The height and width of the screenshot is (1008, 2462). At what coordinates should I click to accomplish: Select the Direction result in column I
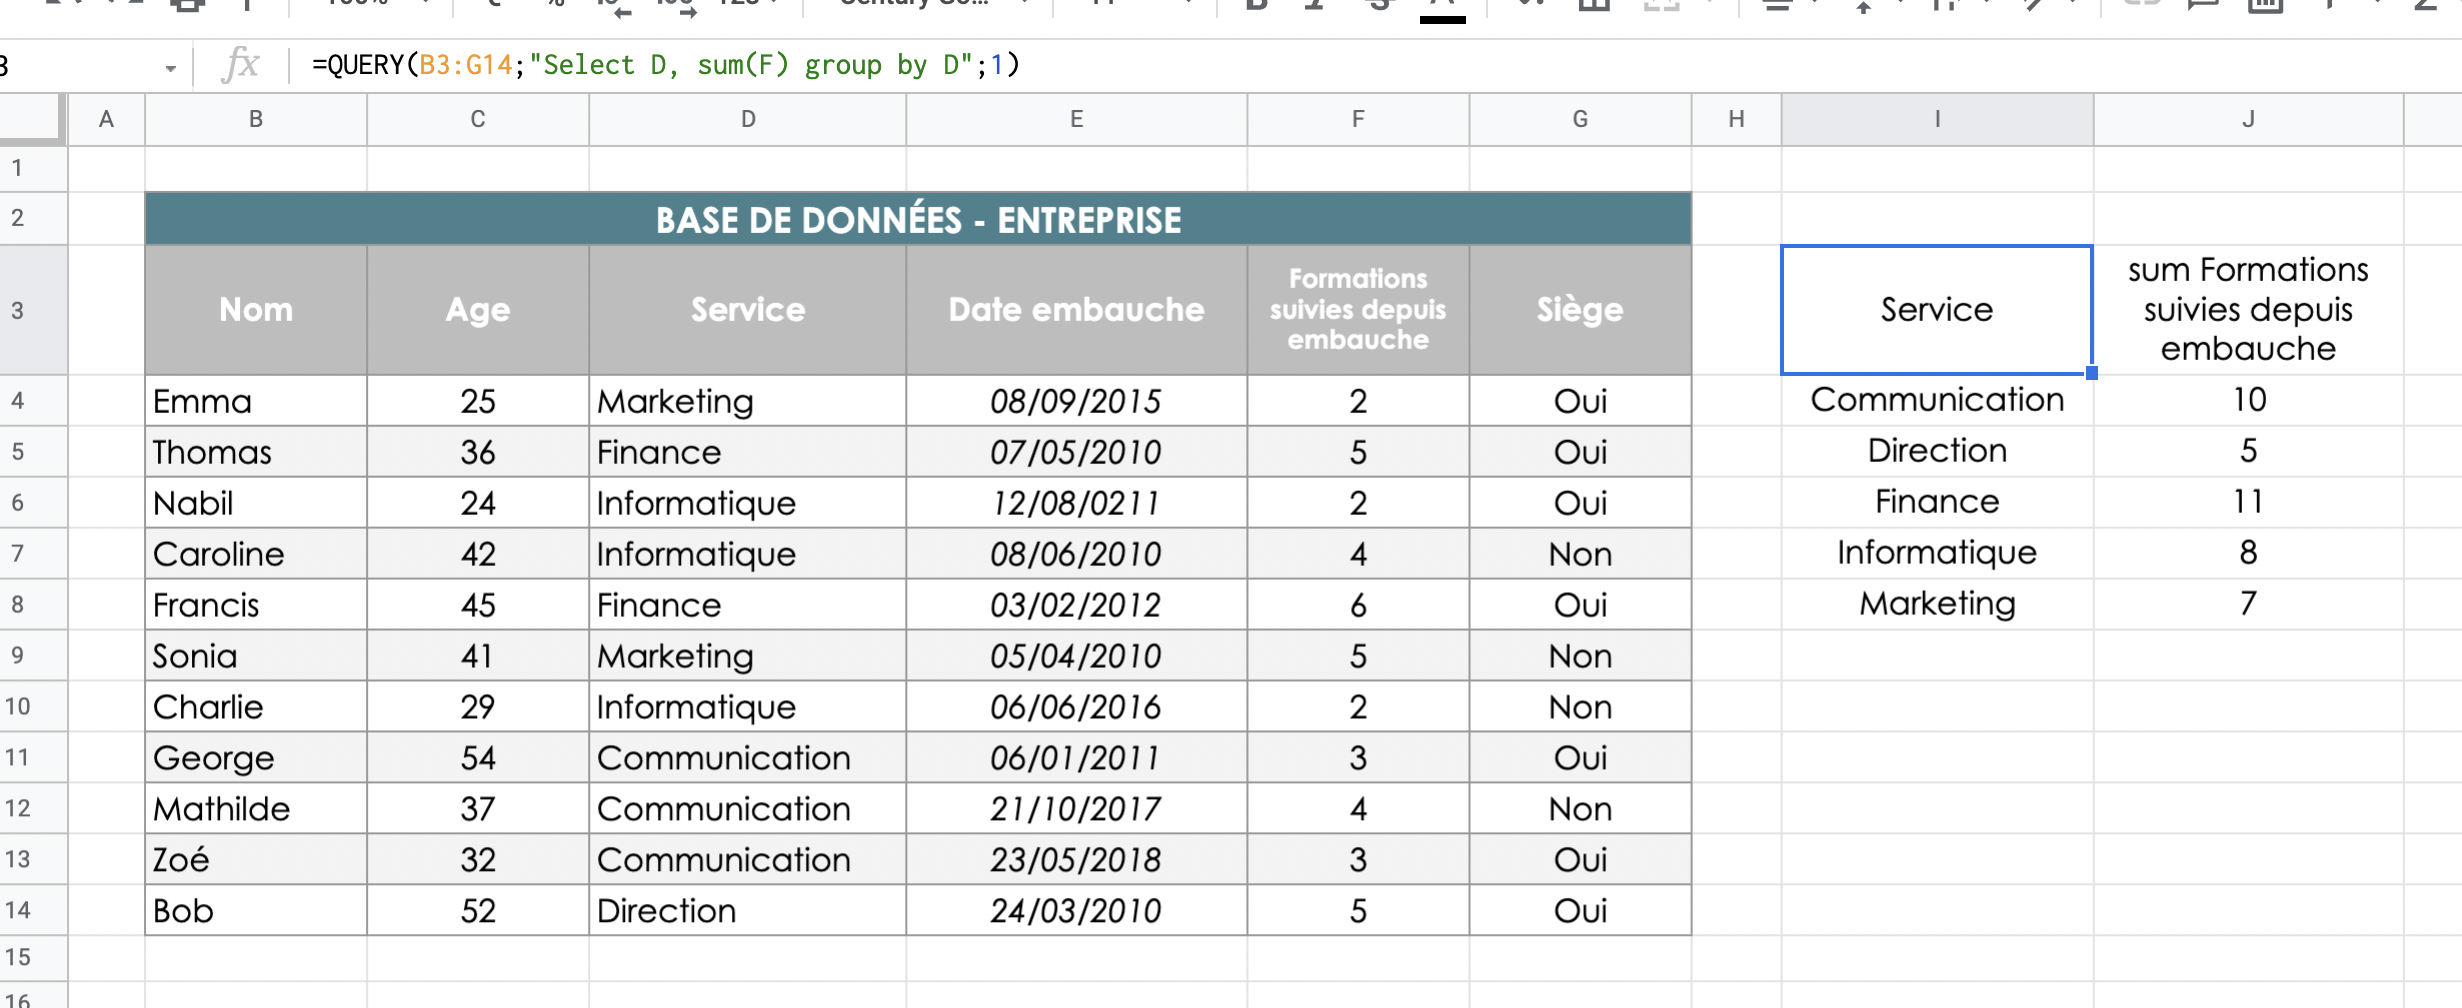click(1937, 451)
